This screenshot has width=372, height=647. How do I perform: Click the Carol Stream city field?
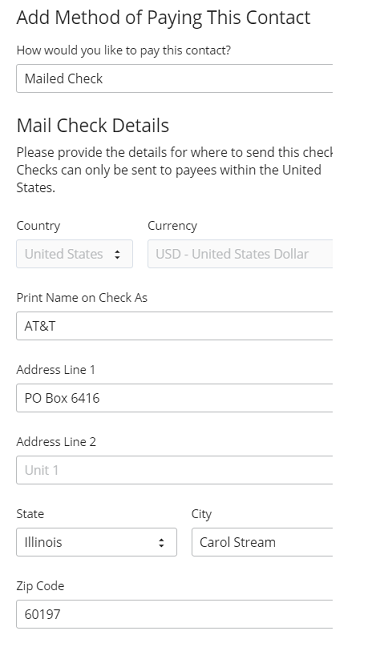tap(262, 542)
